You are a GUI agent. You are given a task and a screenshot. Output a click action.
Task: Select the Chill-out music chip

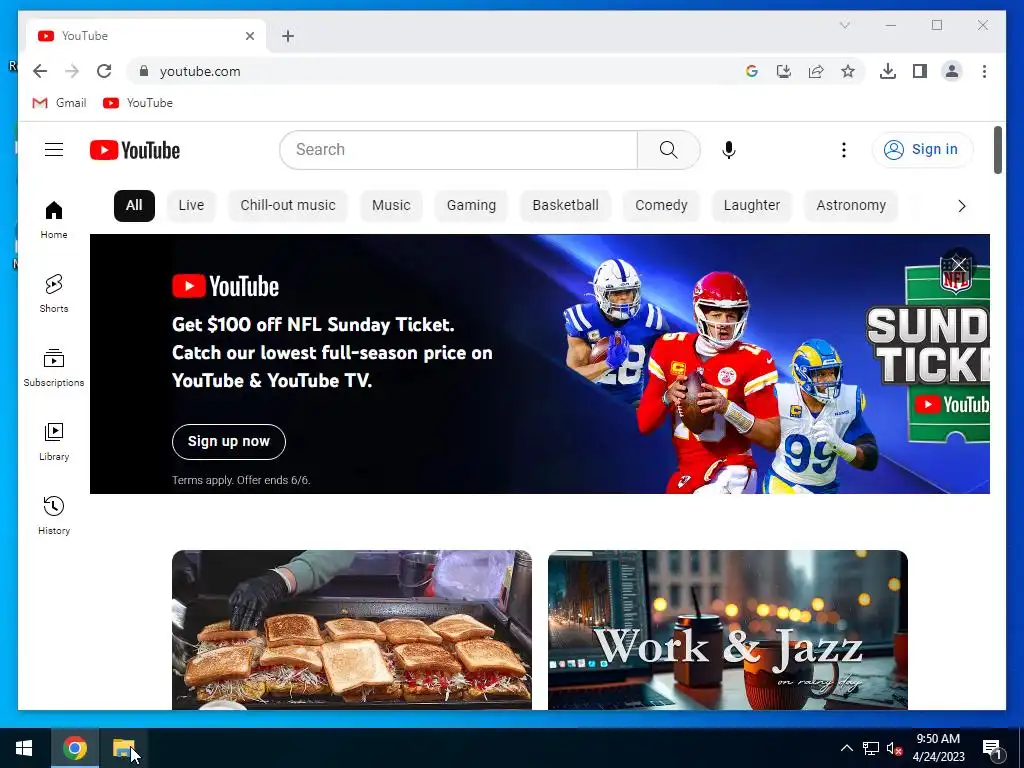pos(287,206)
